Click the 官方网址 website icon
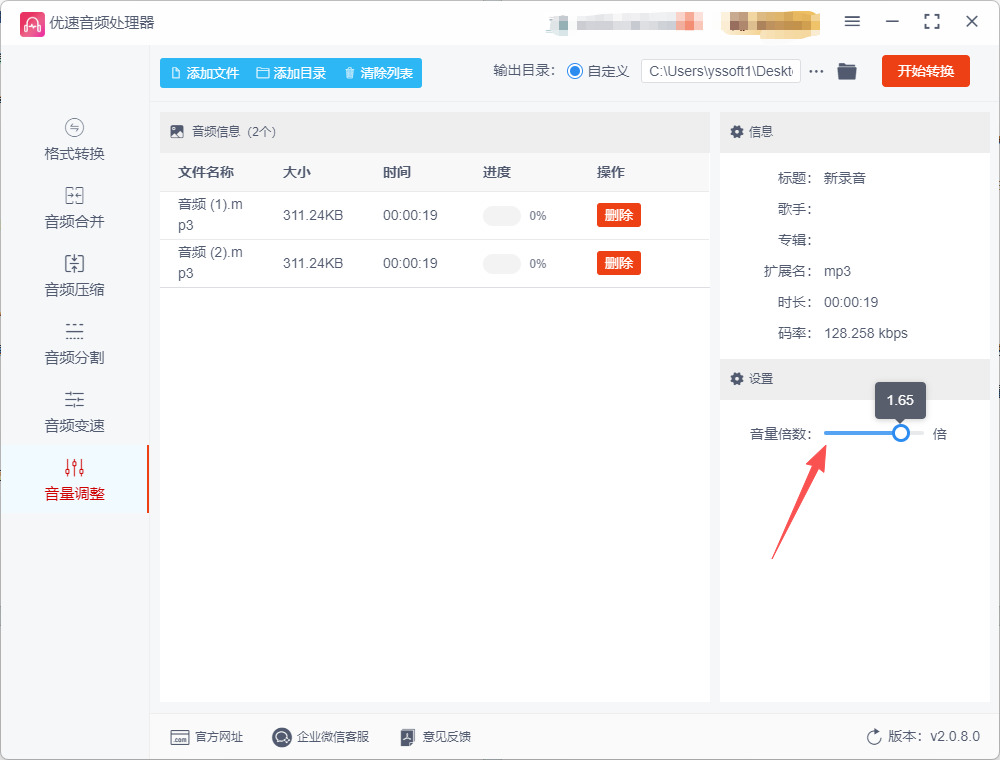1000x760 pixels. pos(180,737)
